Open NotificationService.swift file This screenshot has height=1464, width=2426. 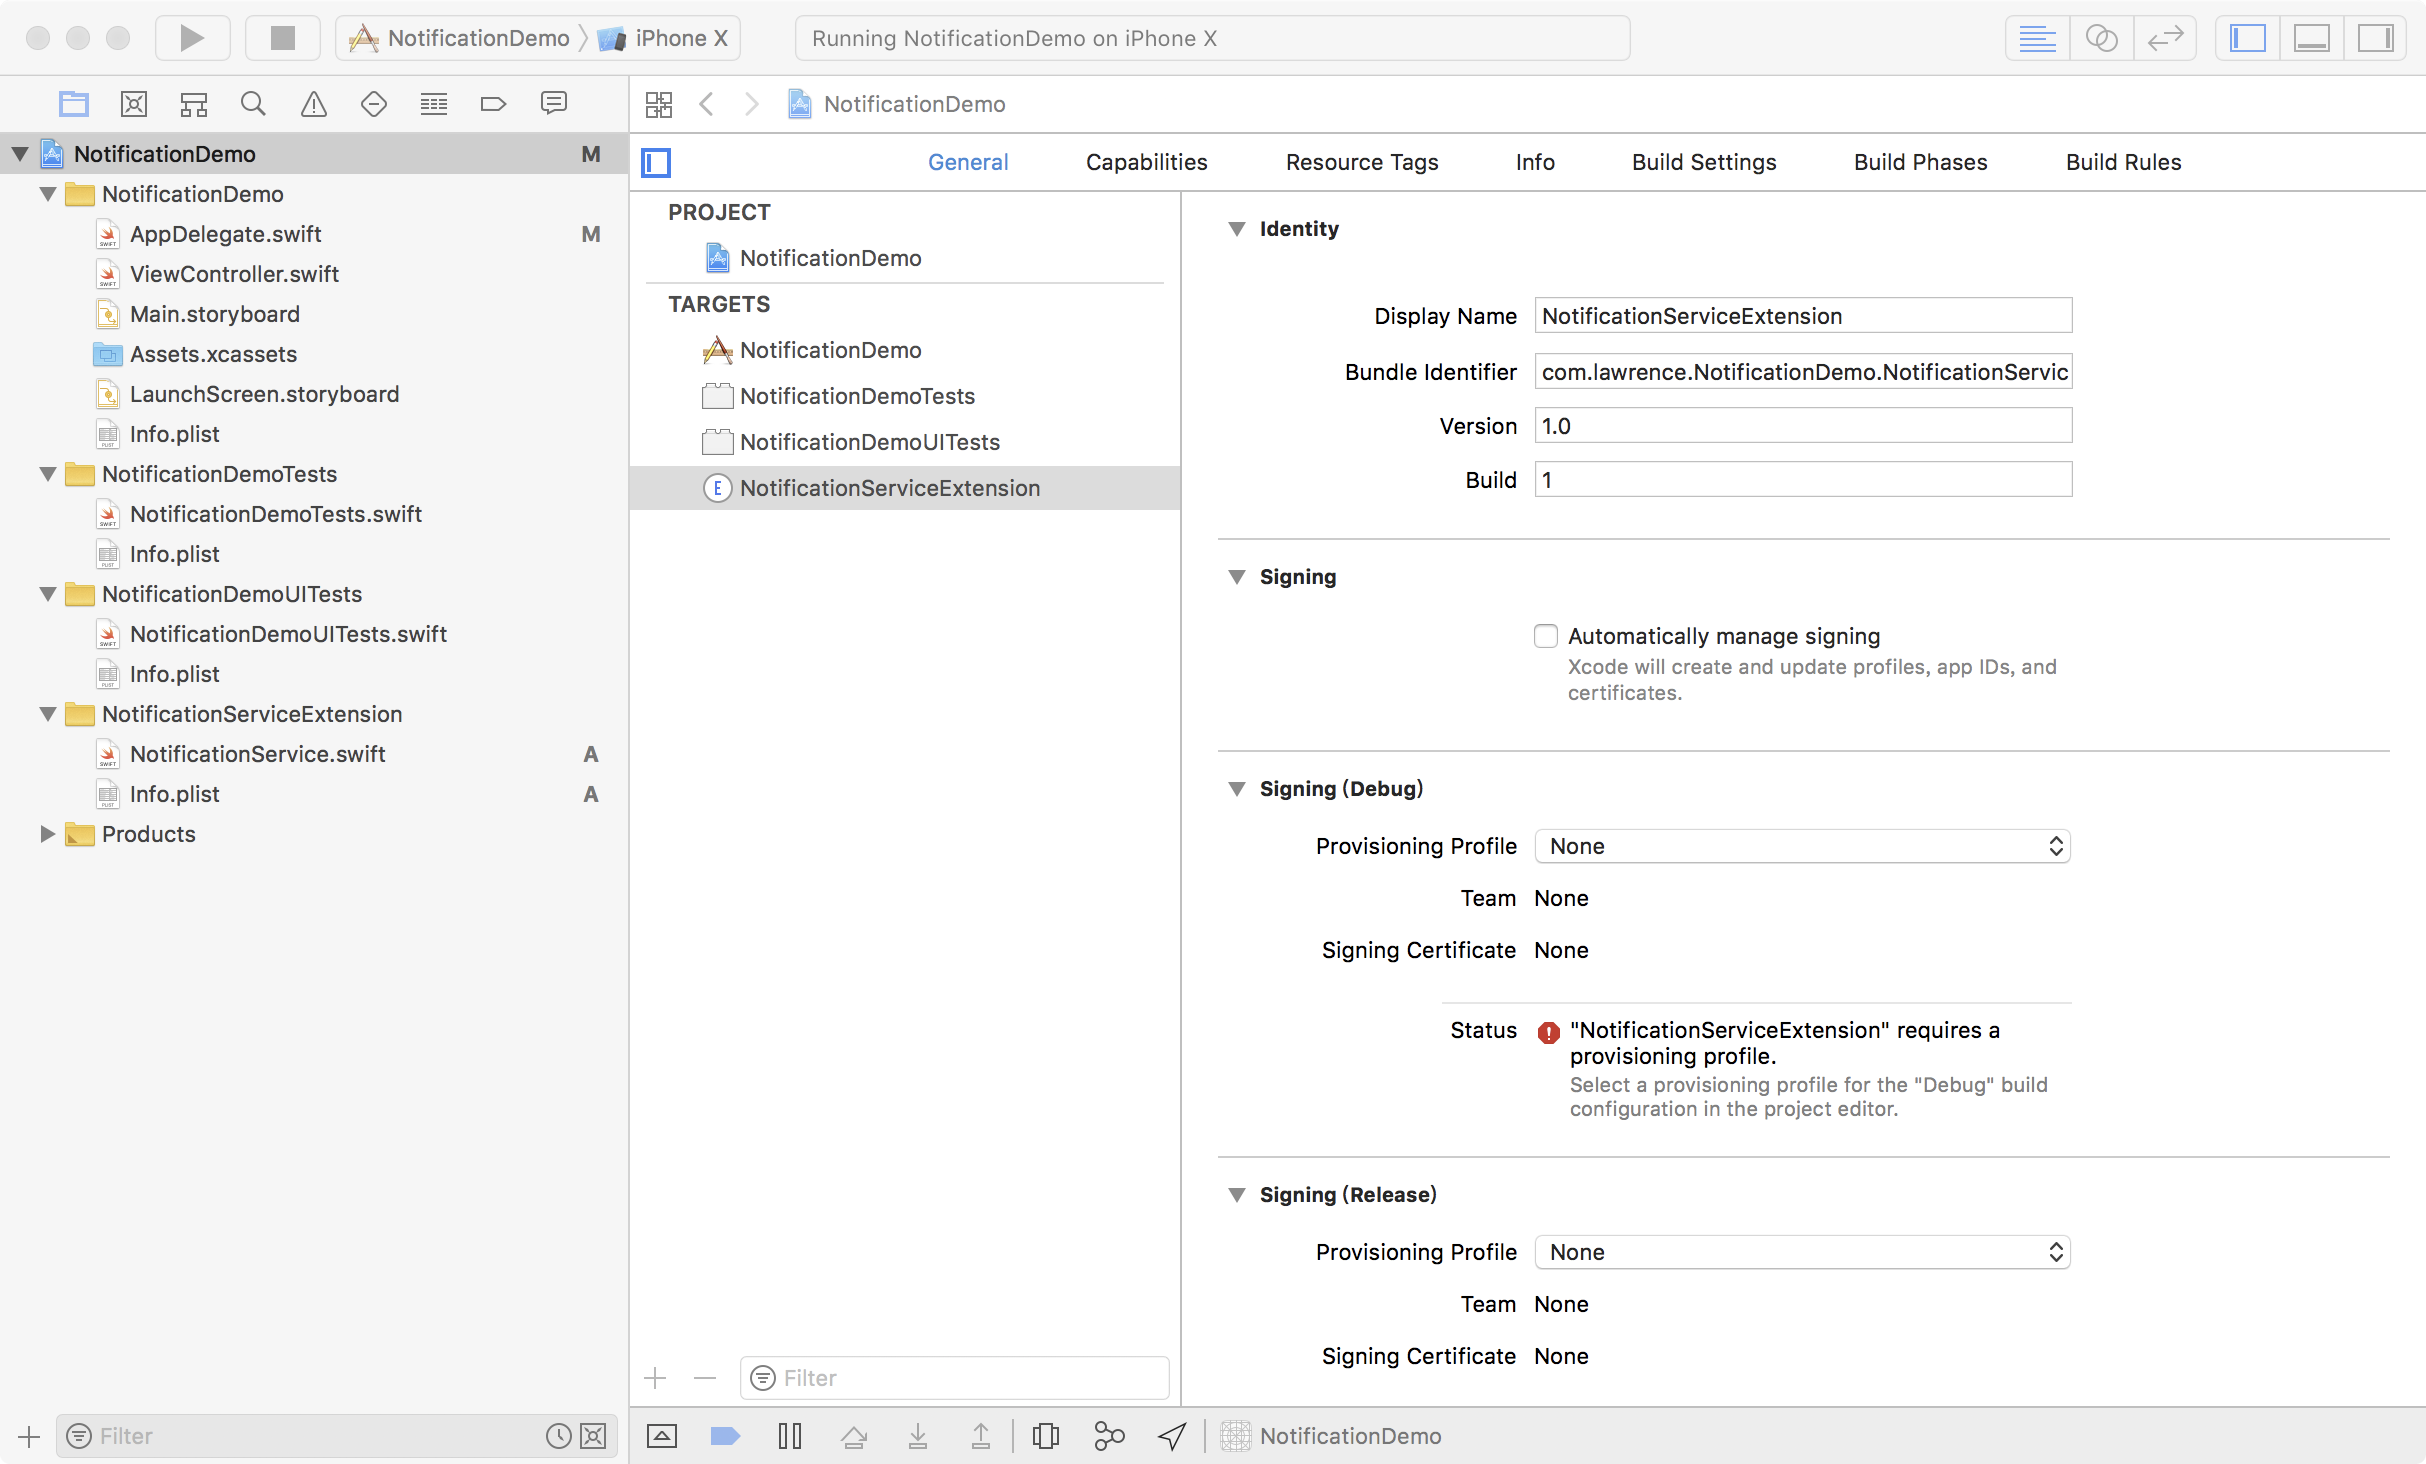pos(257,754)
